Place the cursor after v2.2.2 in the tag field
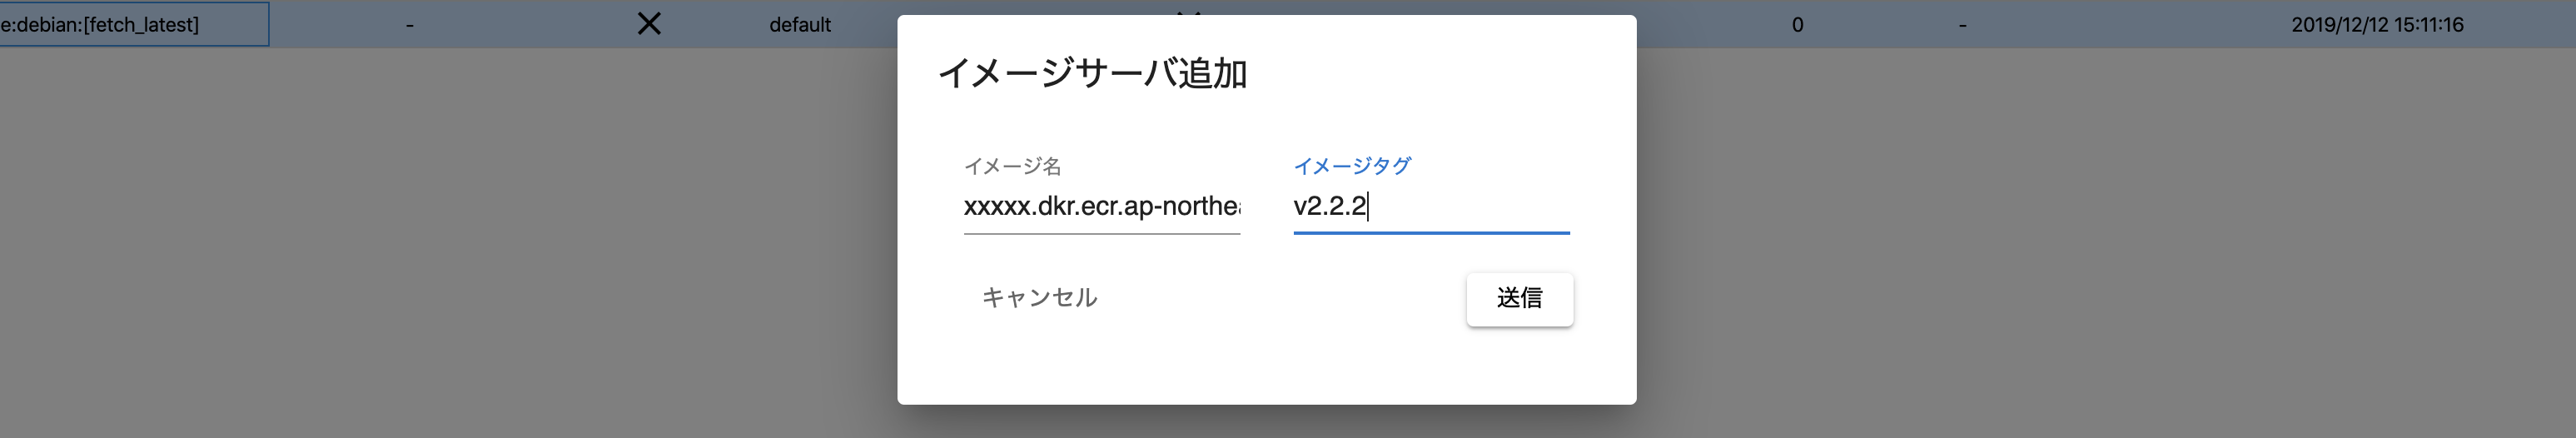This screenshot has height=438, width=2576. (x=1368, y=206)
